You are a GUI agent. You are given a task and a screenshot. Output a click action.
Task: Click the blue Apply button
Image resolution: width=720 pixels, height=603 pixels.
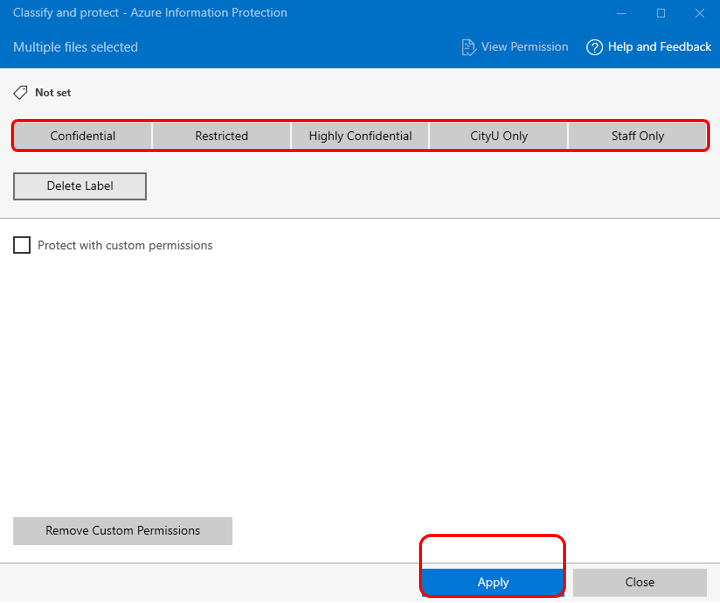click(493, 582)
